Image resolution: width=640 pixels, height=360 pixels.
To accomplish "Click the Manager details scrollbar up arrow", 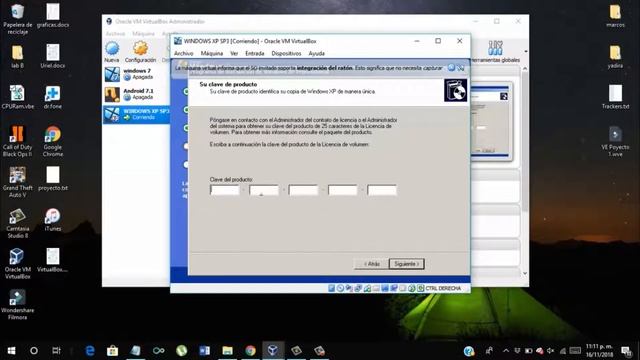I will click(x=525, y=69).
